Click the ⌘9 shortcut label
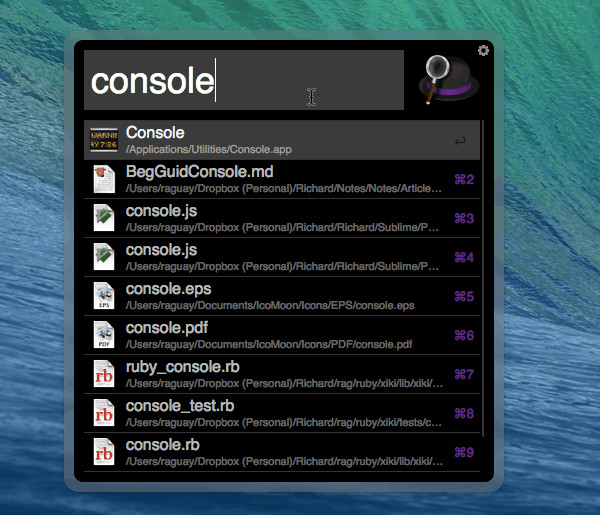600x515 pixels. click(464, 453)
